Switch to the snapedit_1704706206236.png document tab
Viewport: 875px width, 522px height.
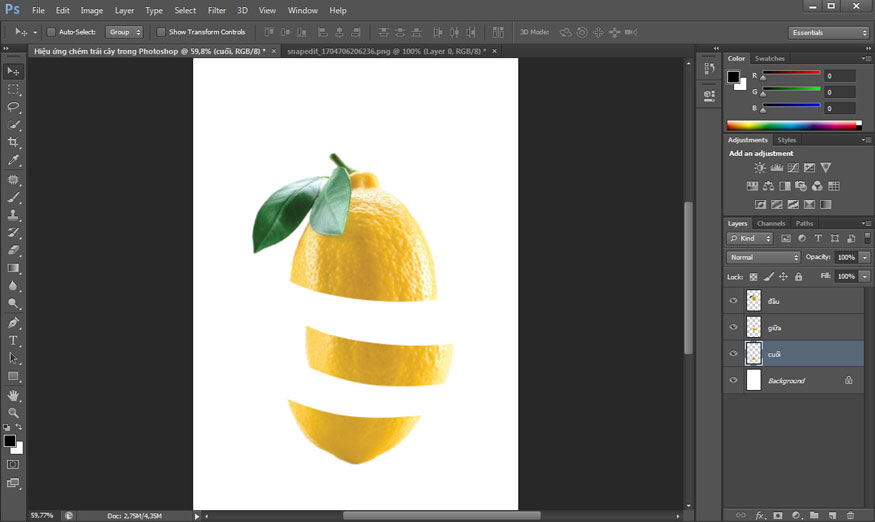tap(387, 51)
